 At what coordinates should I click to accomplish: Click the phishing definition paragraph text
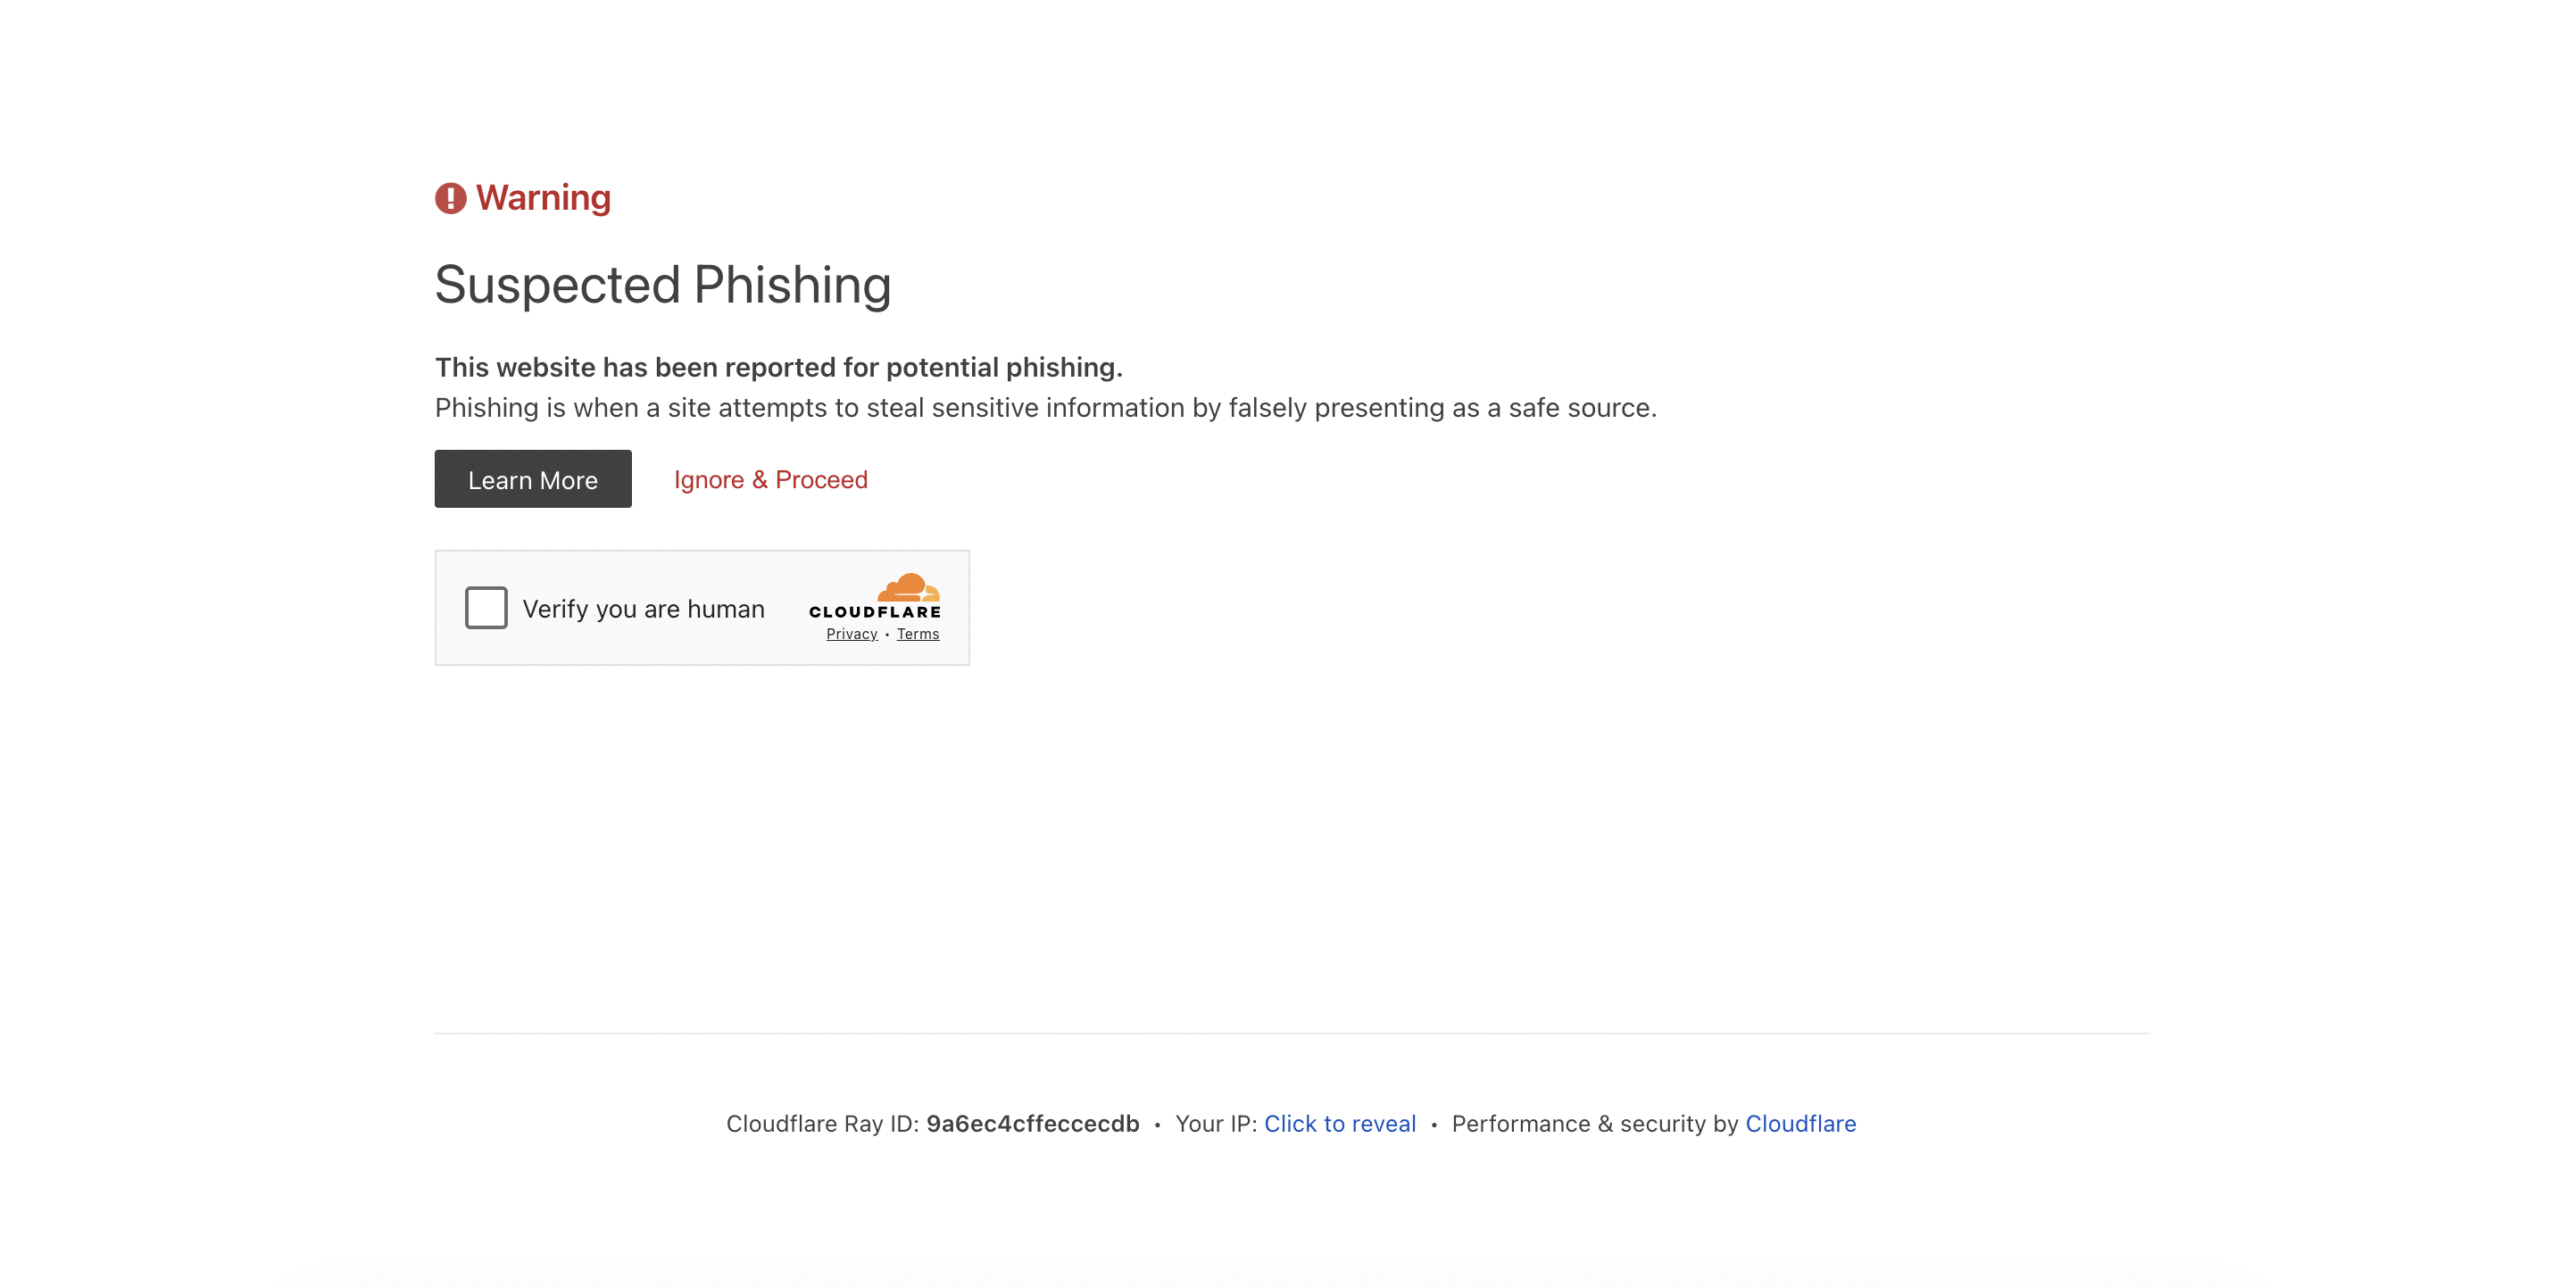pyautogui.click(x=1045, y=408)
